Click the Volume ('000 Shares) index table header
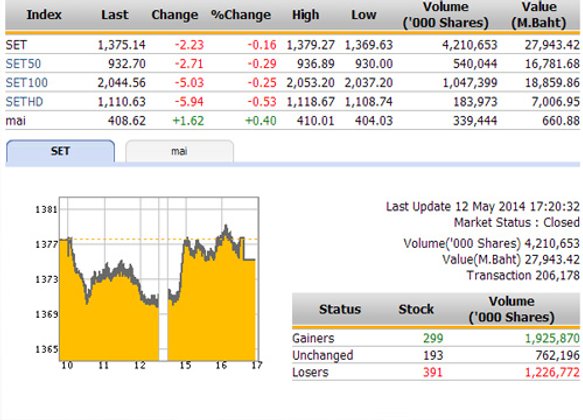 (x=445, y=15)
